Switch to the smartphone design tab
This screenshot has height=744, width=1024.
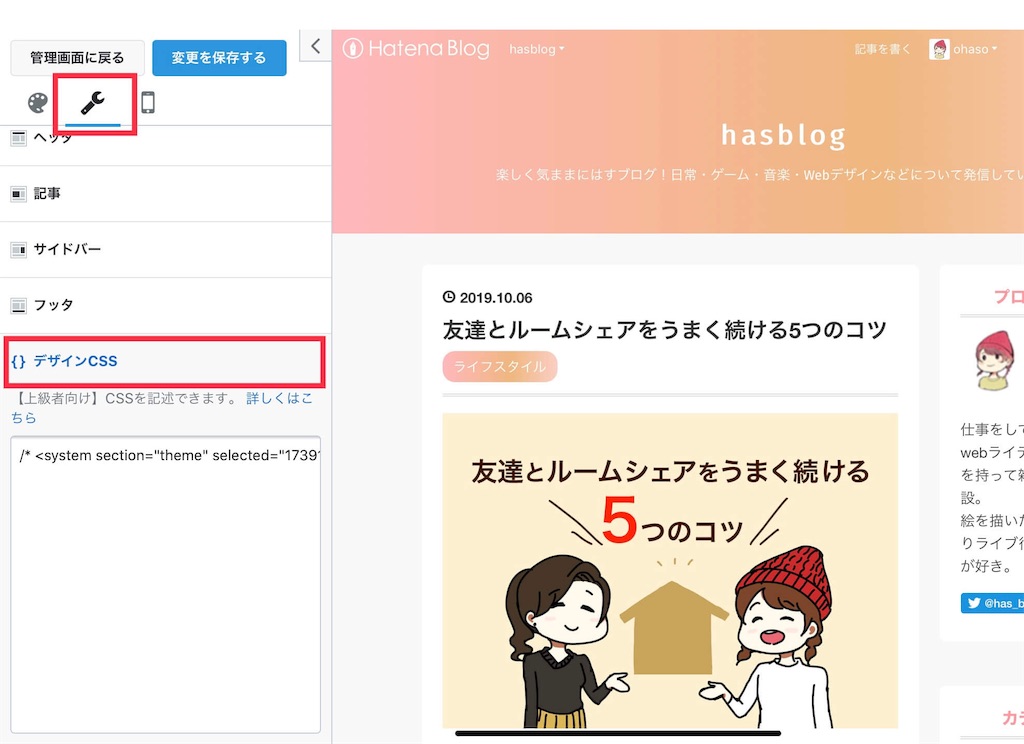pyautogui.click(x=148, y=103)
